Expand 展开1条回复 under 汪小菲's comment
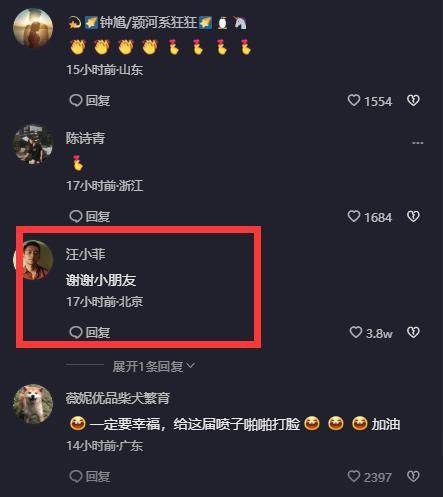443x497 pixels. pyautogui.click(x=154, y=366)
